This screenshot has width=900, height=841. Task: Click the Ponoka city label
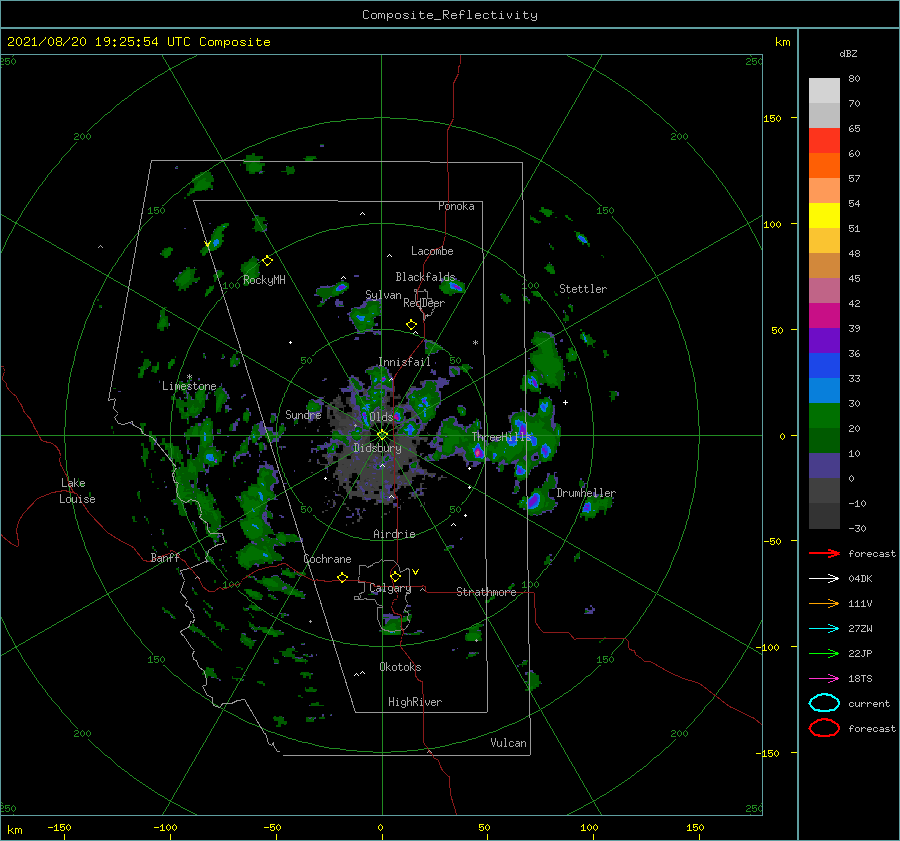(x=456, y=206)
